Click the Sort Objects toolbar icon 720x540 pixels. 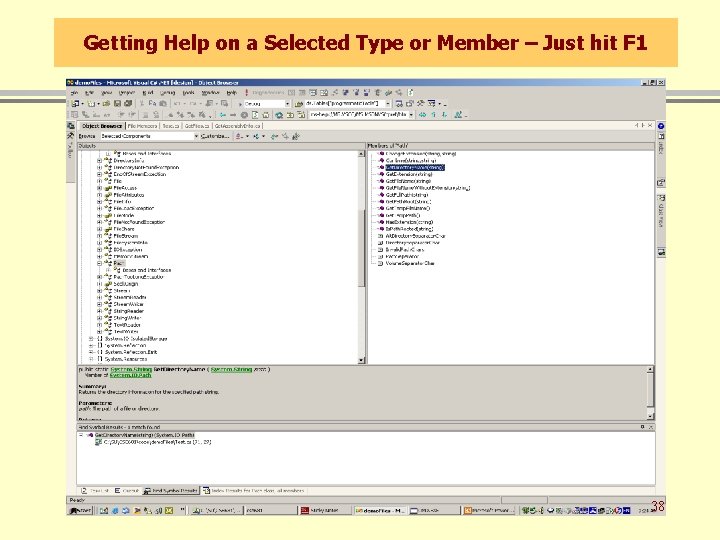tap(240, 136)
